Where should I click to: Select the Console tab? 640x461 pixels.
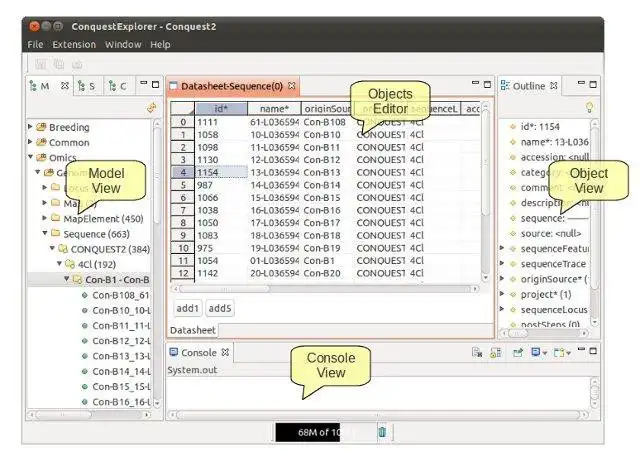199,352
